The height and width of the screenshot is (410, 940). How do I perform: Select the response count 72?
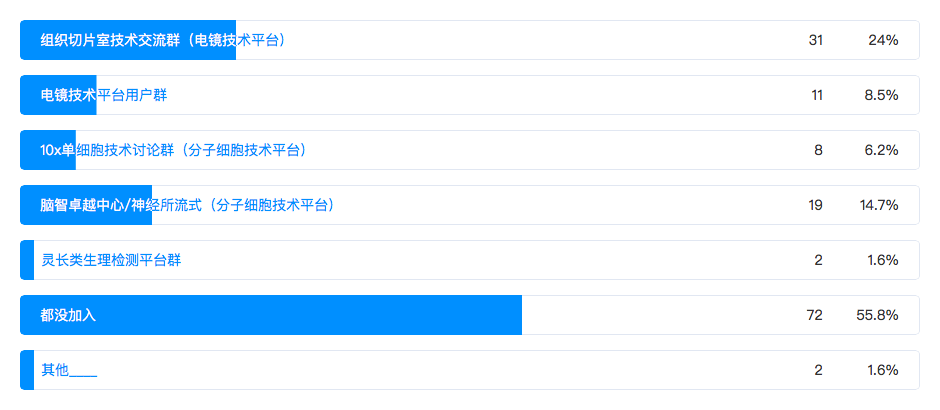pos(814,315)
